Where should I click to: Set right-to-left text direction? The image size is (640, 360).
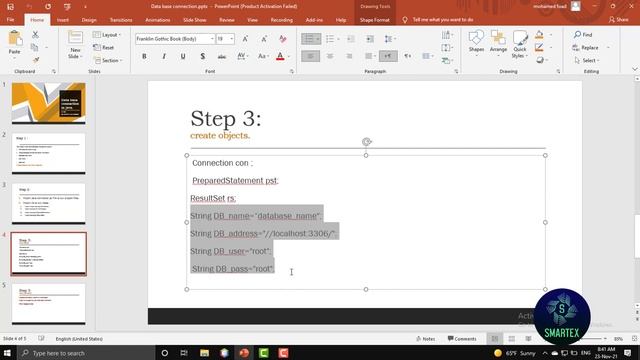407,56
